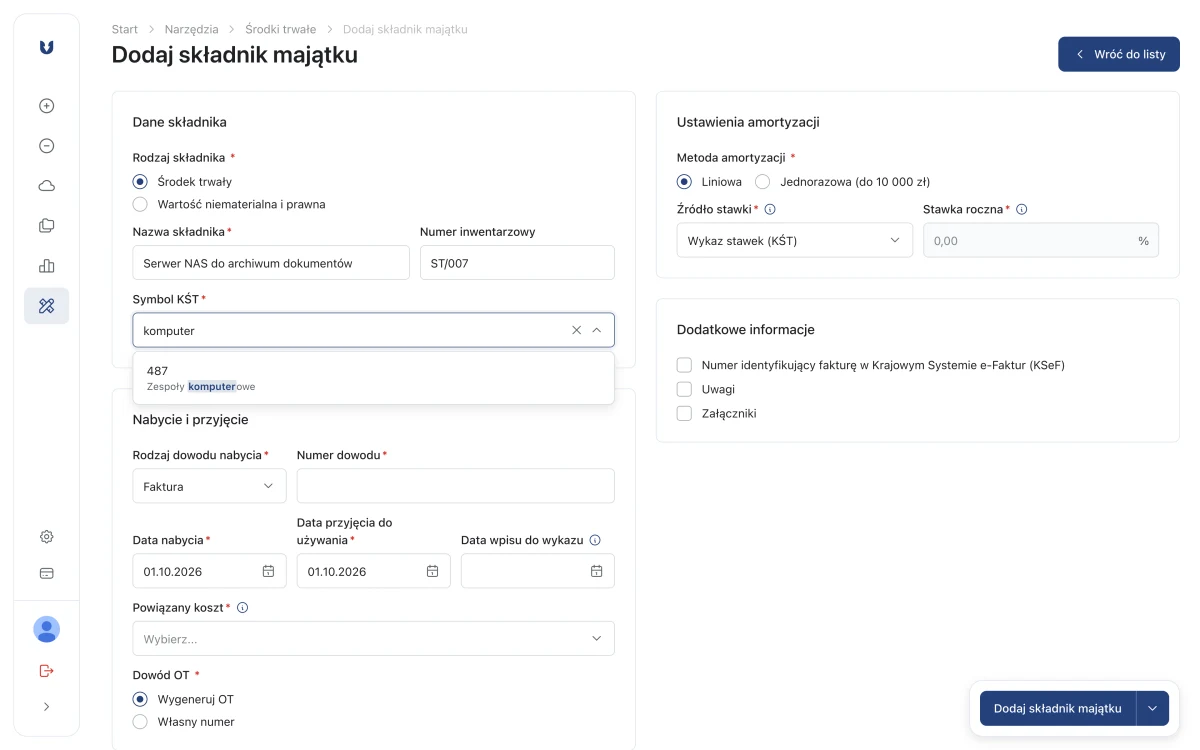Open the documents copy sidebar icon
This screenshot has width=1200, height=750.
click(46, 226)
